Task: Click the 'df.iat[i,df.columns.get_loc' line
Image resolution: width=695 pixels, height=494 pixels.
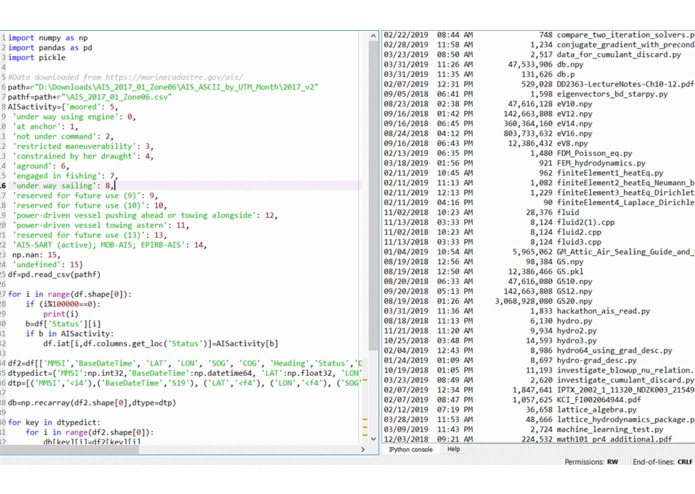Action: pos(160,343)
